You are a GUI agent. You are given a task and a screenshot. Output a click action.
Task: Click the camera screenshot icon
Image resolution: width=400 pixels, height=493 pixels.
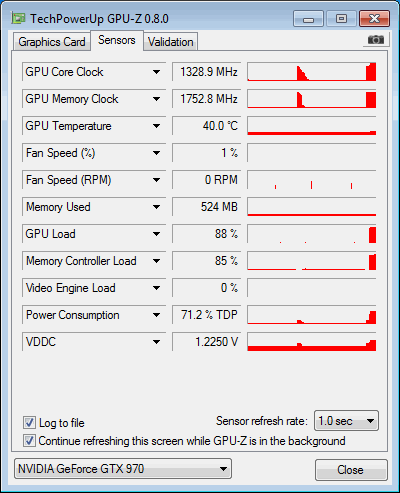(375, 40)
